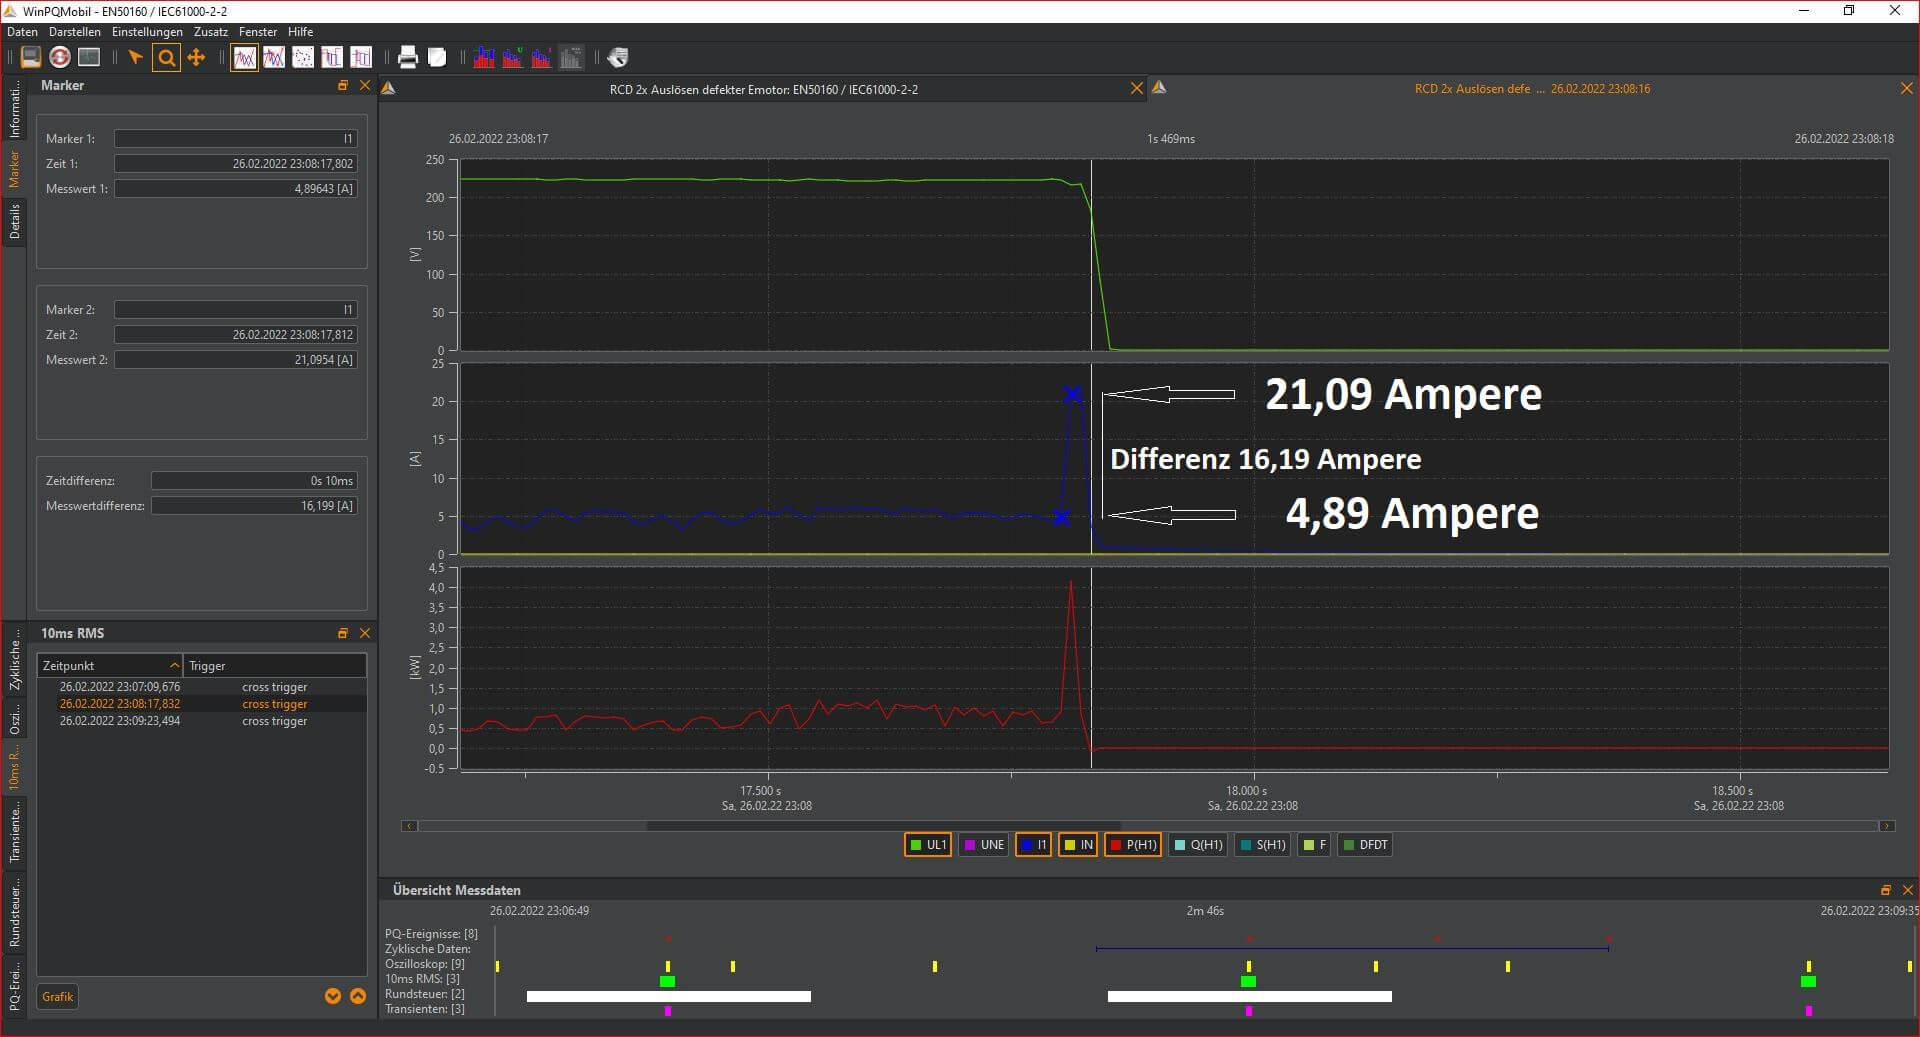Choose the second line chart display icon
This screenshot has width=1920, height=1037.
click(273, 57)
